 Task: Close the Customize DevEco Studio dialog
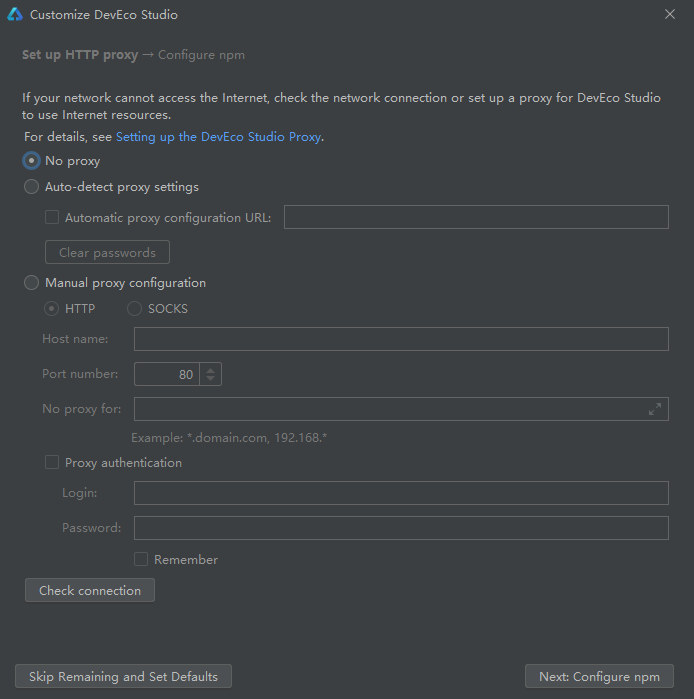pyautogui.click(x=669, y=14)
